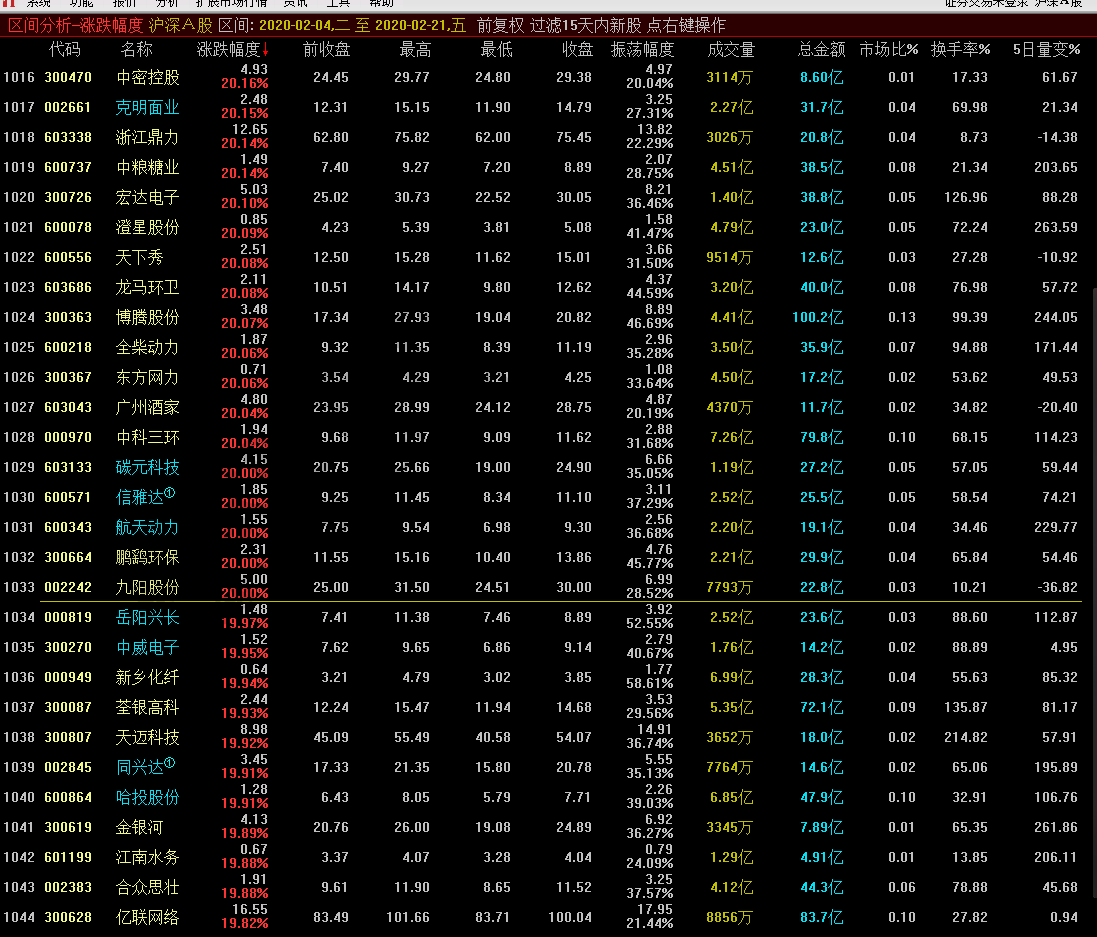
Task: Select the 亿联网络 row at the bottom
Action: [148, 917]
